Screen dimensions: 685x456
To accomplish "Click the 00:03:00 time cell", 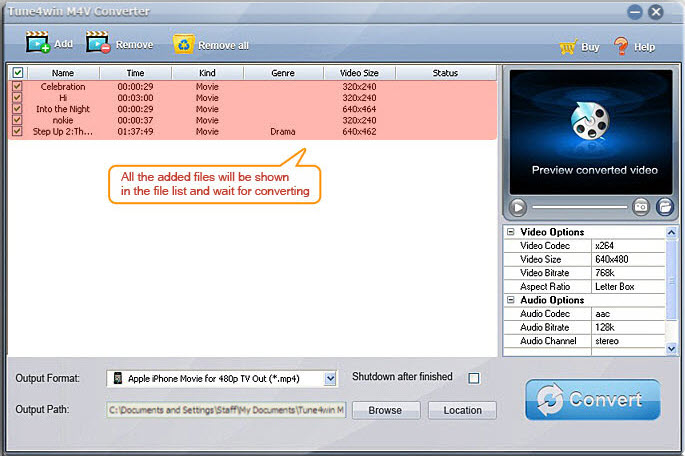I will tap(135, 98).
